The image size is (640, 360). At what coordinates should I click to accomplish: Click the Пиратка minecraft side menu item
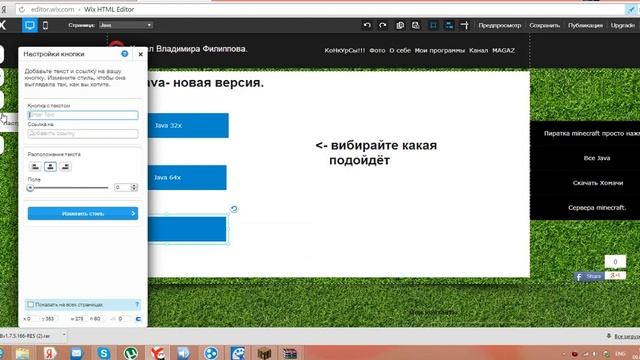click(591, 133)
